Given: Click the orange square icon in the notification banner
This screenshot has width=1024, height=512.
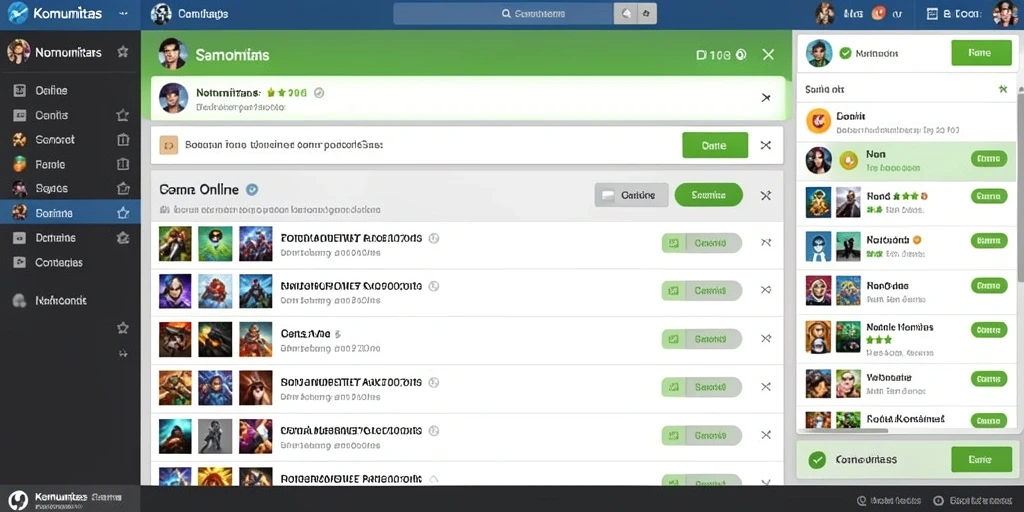Looking at the screenshot, I should (168, 144).
